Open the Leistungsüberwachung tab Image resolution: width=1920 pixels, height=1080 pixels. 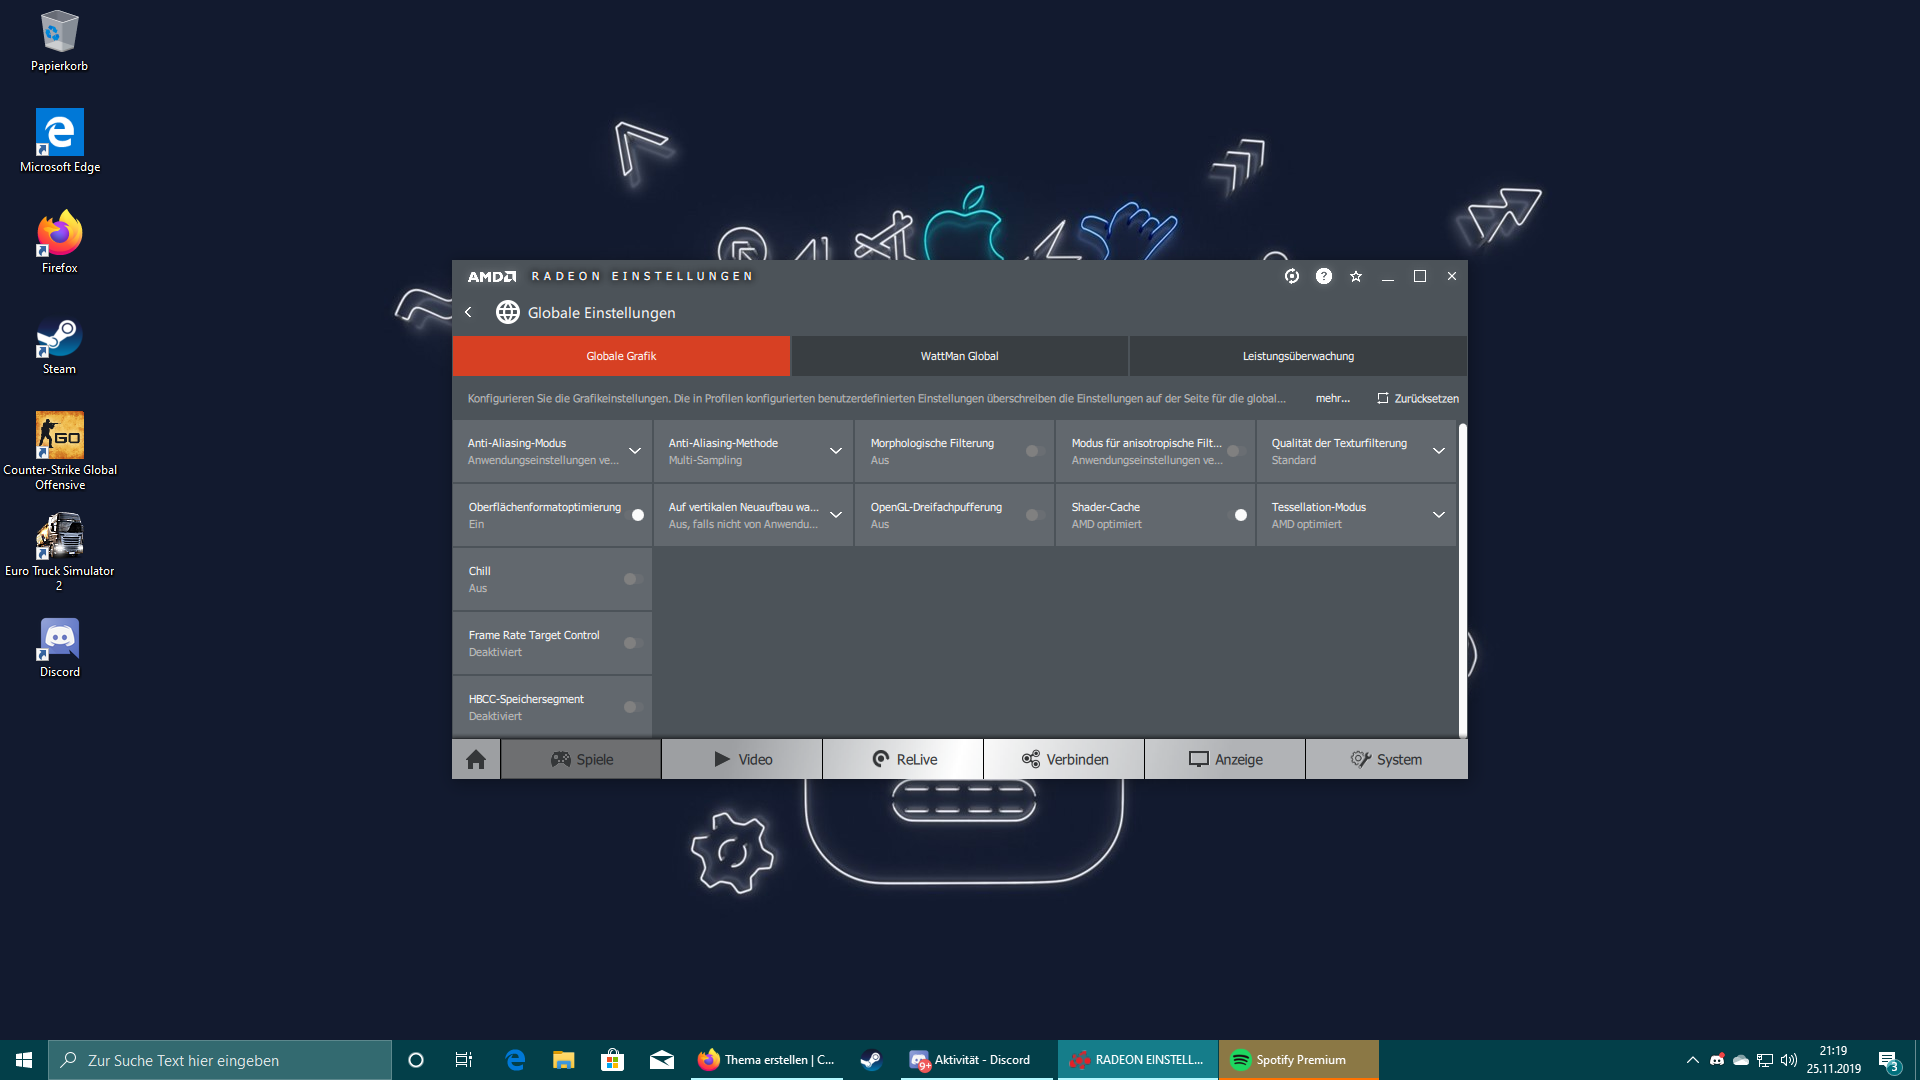tap(1298, 356)
